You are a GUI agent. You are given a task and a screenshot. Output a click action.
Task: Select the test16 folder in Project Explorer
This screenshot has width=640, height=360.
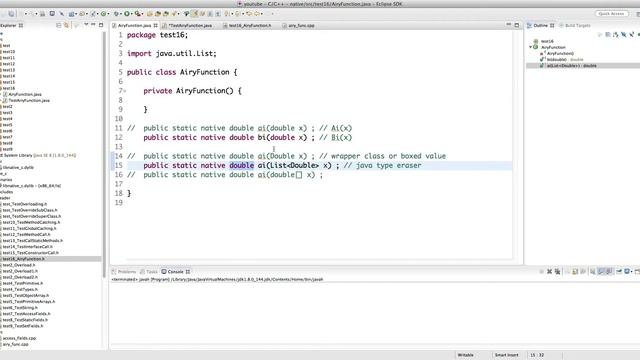click(x=9, y=88)
